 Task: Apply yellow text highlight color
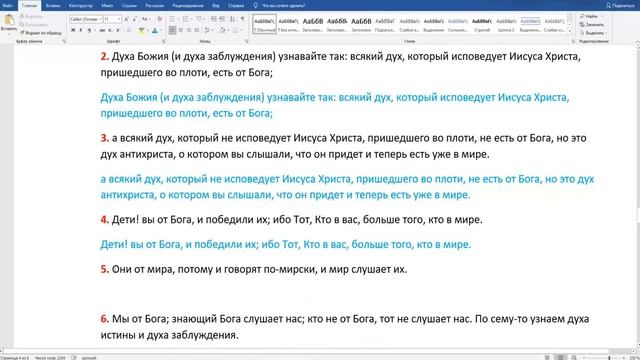[141, 31]
